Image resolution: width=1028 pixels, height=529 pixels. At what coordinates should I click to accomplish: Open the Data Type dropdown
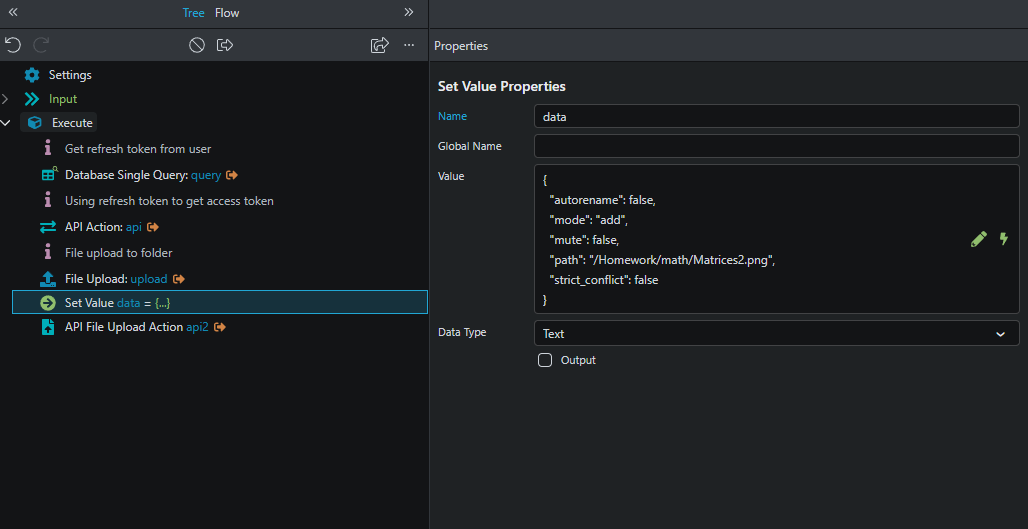(776, 334)
